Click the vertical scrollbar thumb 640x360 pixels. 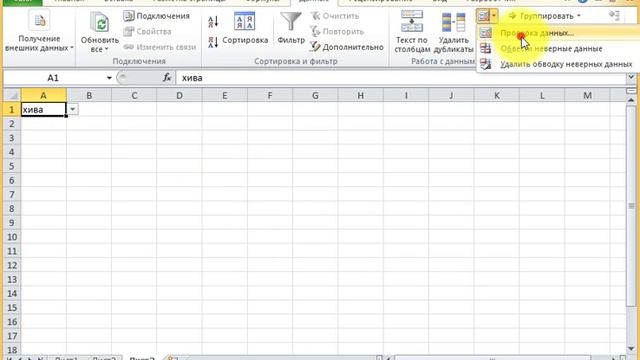pyautogui.click(x=631, y=205)
